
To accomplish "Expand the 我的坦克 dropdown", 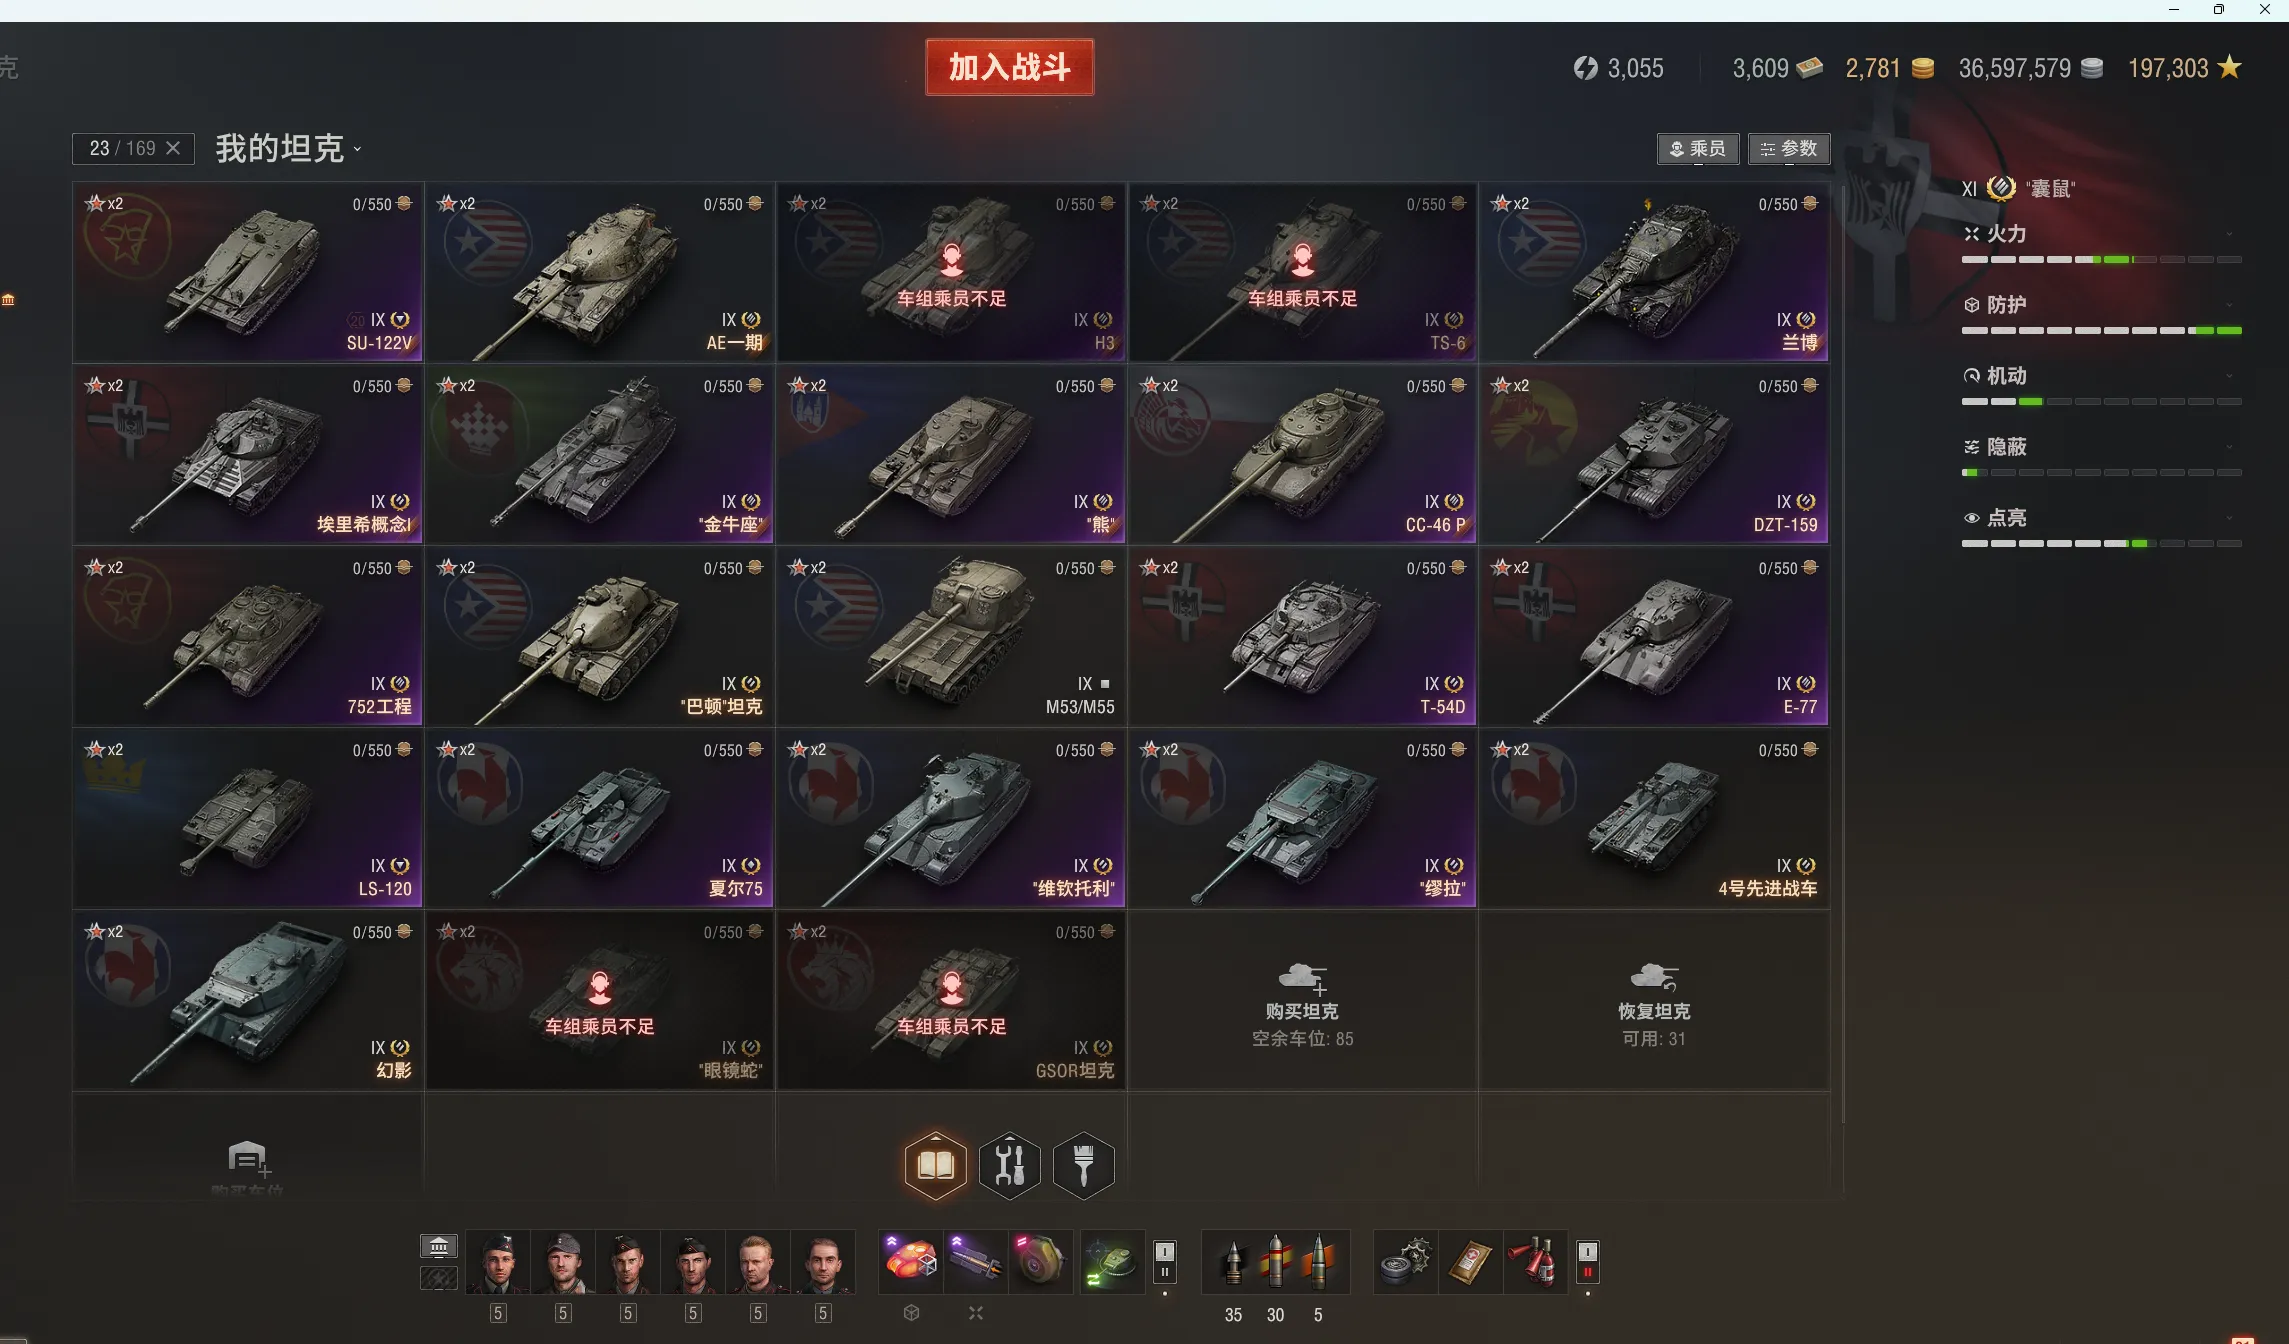I will (288, 149).
